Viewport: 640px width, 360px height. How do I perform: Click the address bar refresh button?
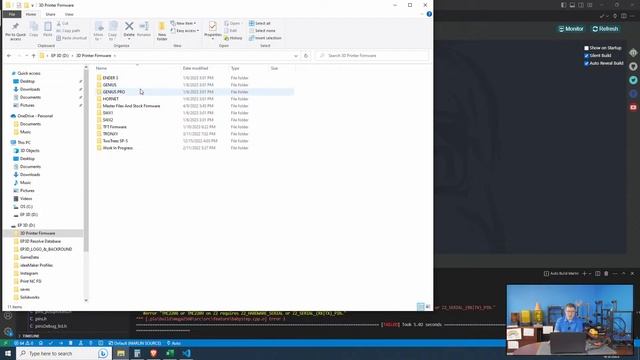(306, 56)
